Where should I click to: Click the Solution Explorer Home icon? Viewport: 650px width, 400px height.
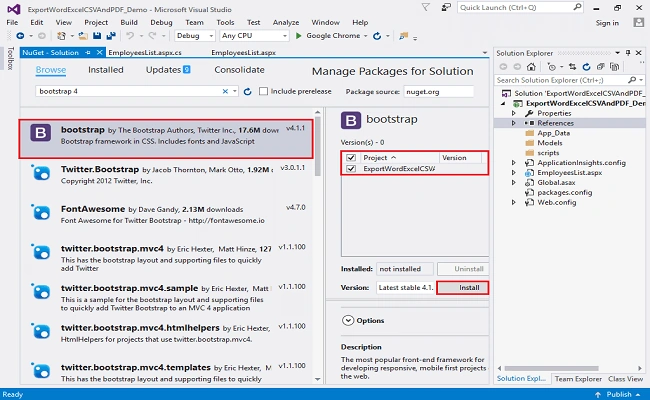[531, 67]
